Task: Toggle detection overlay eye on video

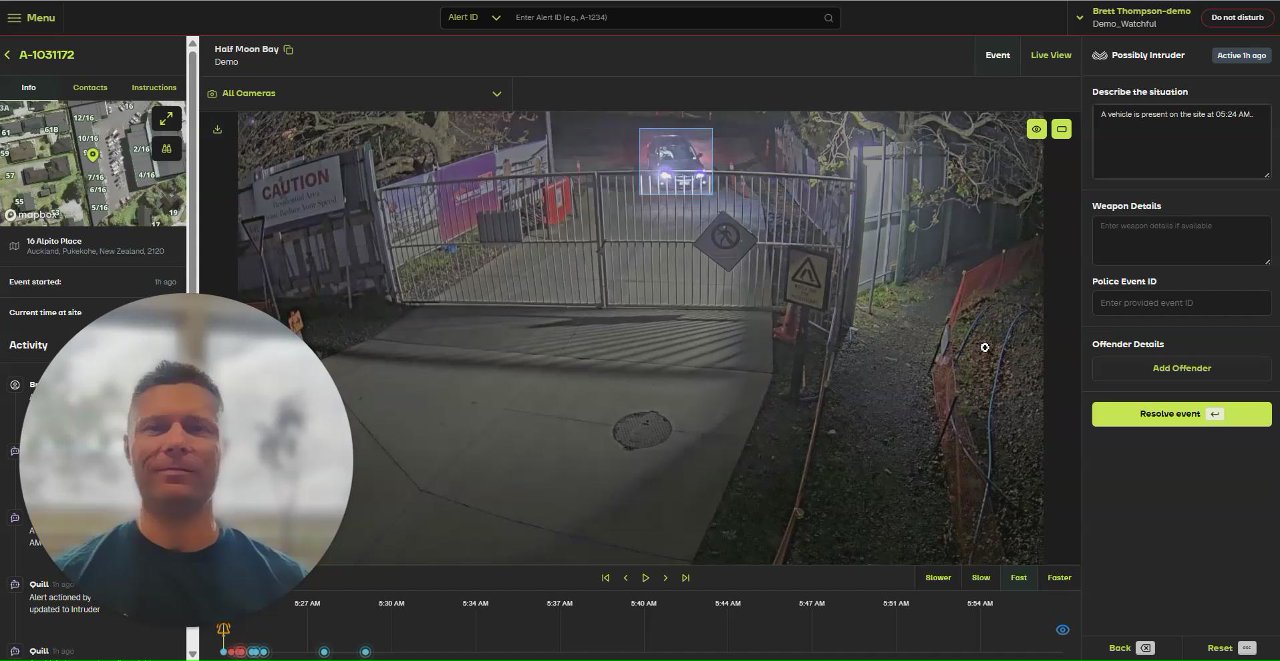Action: [x=1036, y=129]
